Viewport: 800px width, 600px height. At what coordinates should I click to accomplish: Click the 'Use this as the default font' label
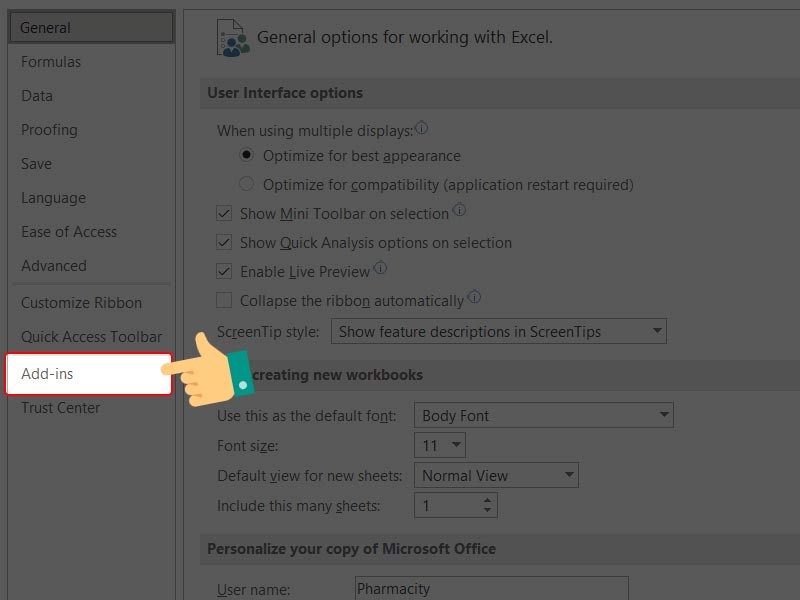(x=307, y=416)
